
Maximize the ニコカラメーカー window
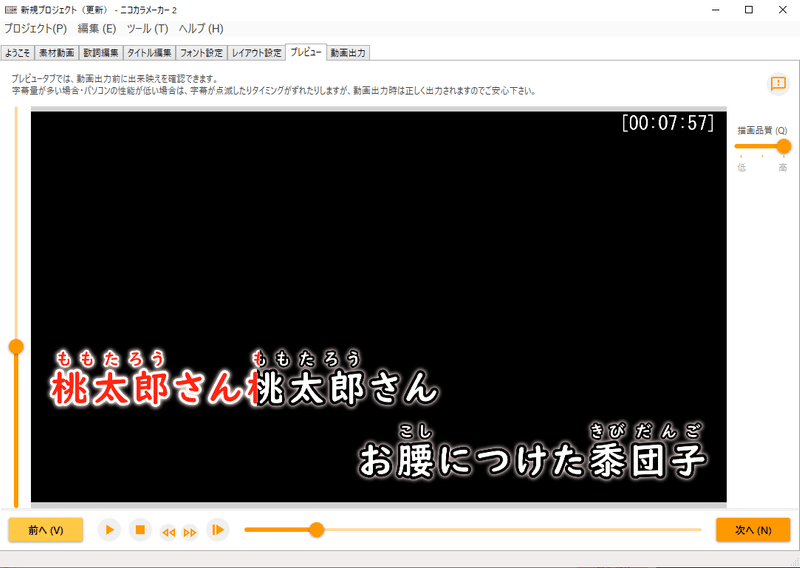tap(749, 10)
